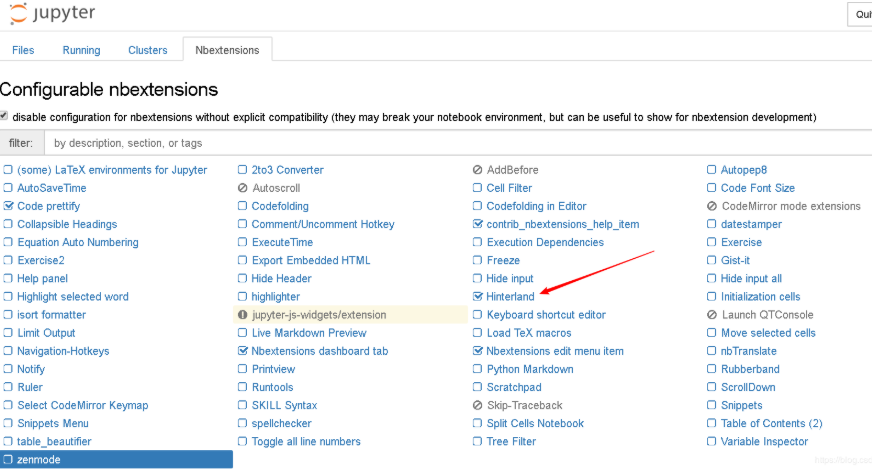
Task: Disable the Code prettify checkbox
Action: 9,206
